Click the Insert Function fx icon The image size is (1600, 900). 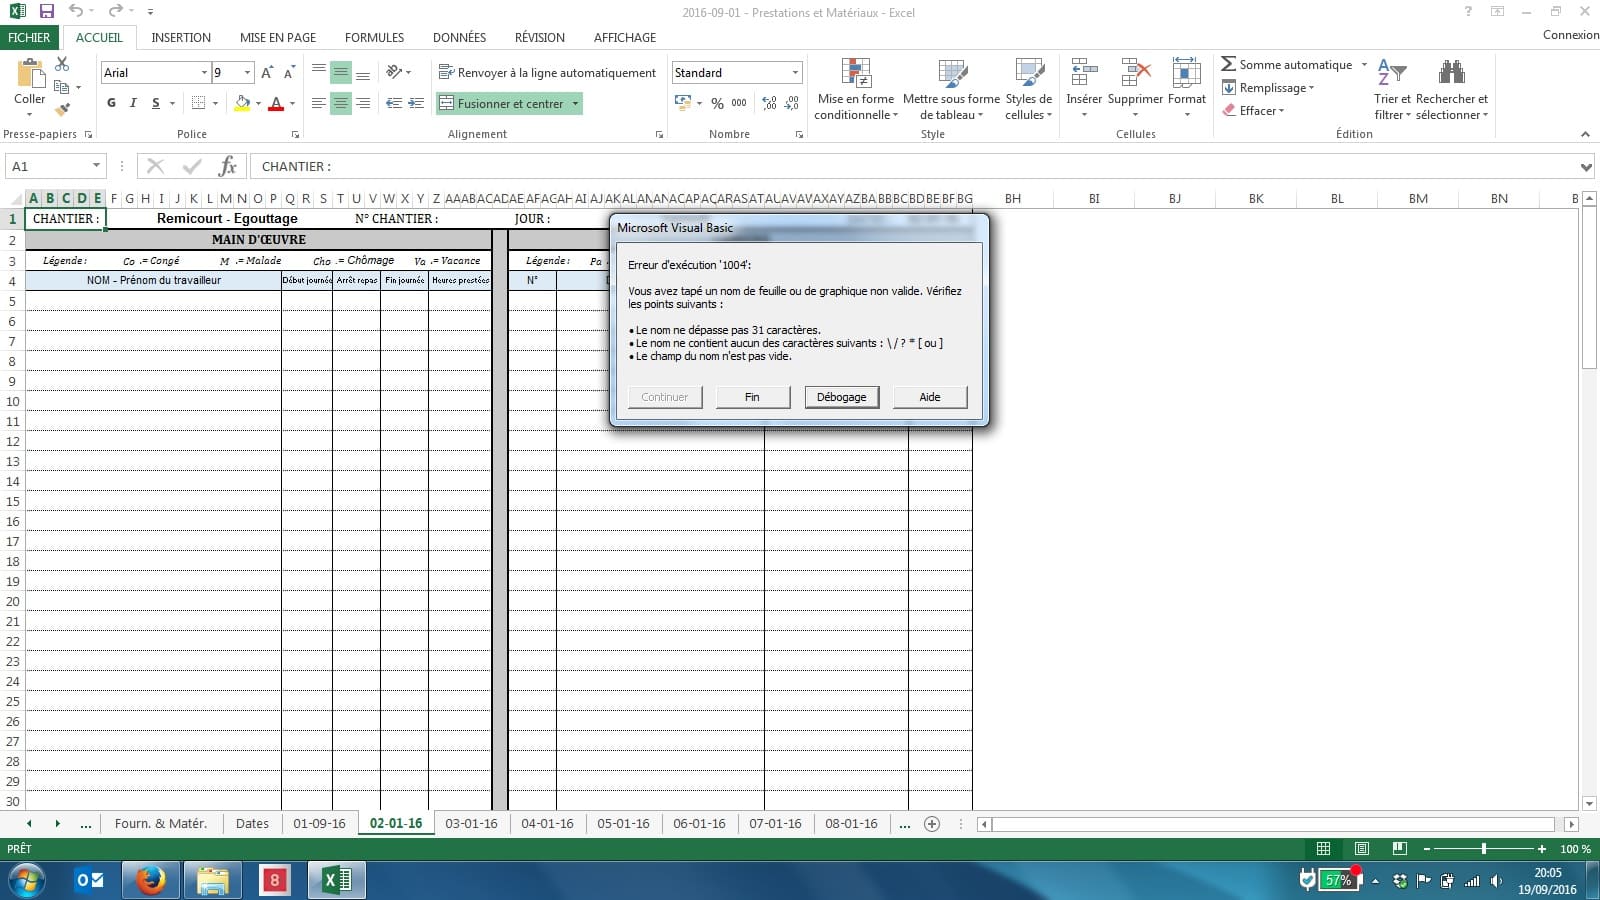[x=228, y=166]
